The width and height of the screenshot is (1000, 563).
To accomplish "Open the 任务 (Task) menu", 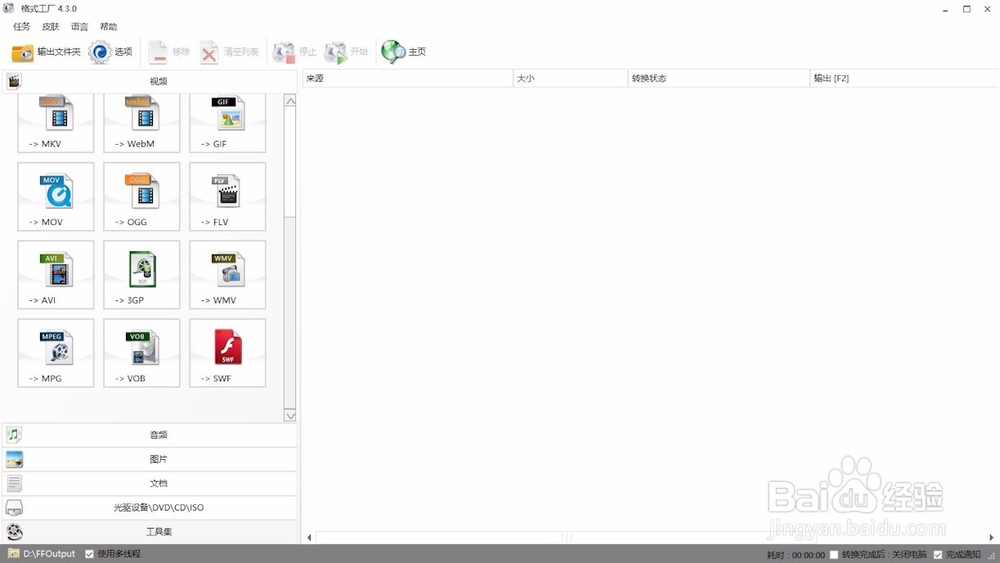I will 22,27.
